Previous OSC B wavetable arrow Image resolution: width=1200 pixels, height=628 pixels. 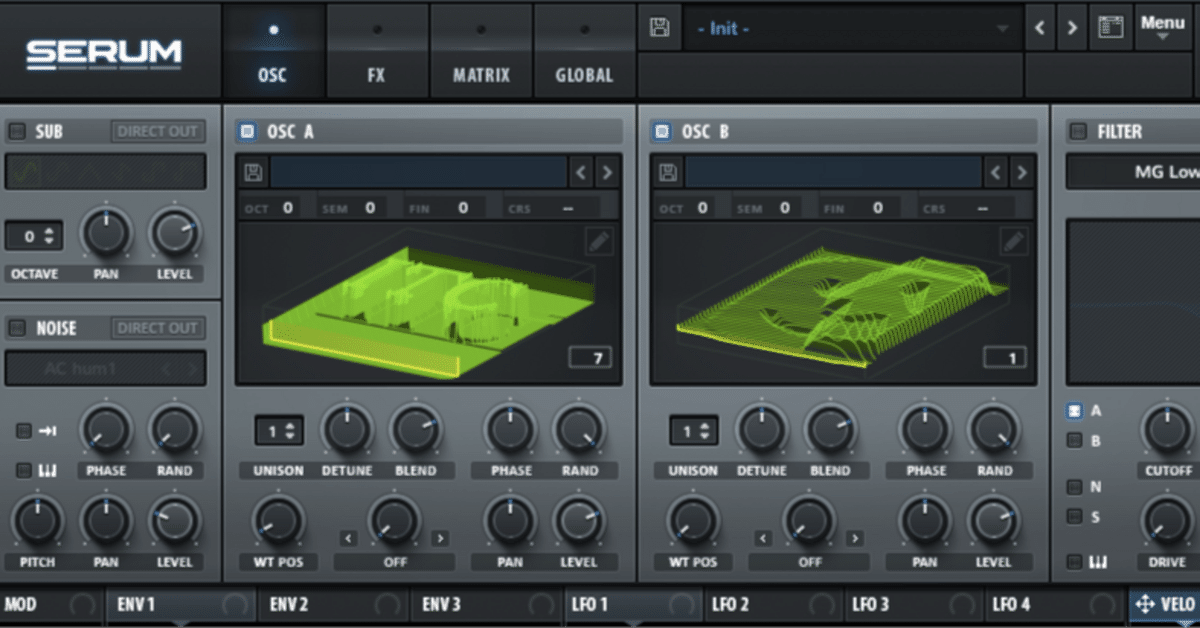coord(996,173)
